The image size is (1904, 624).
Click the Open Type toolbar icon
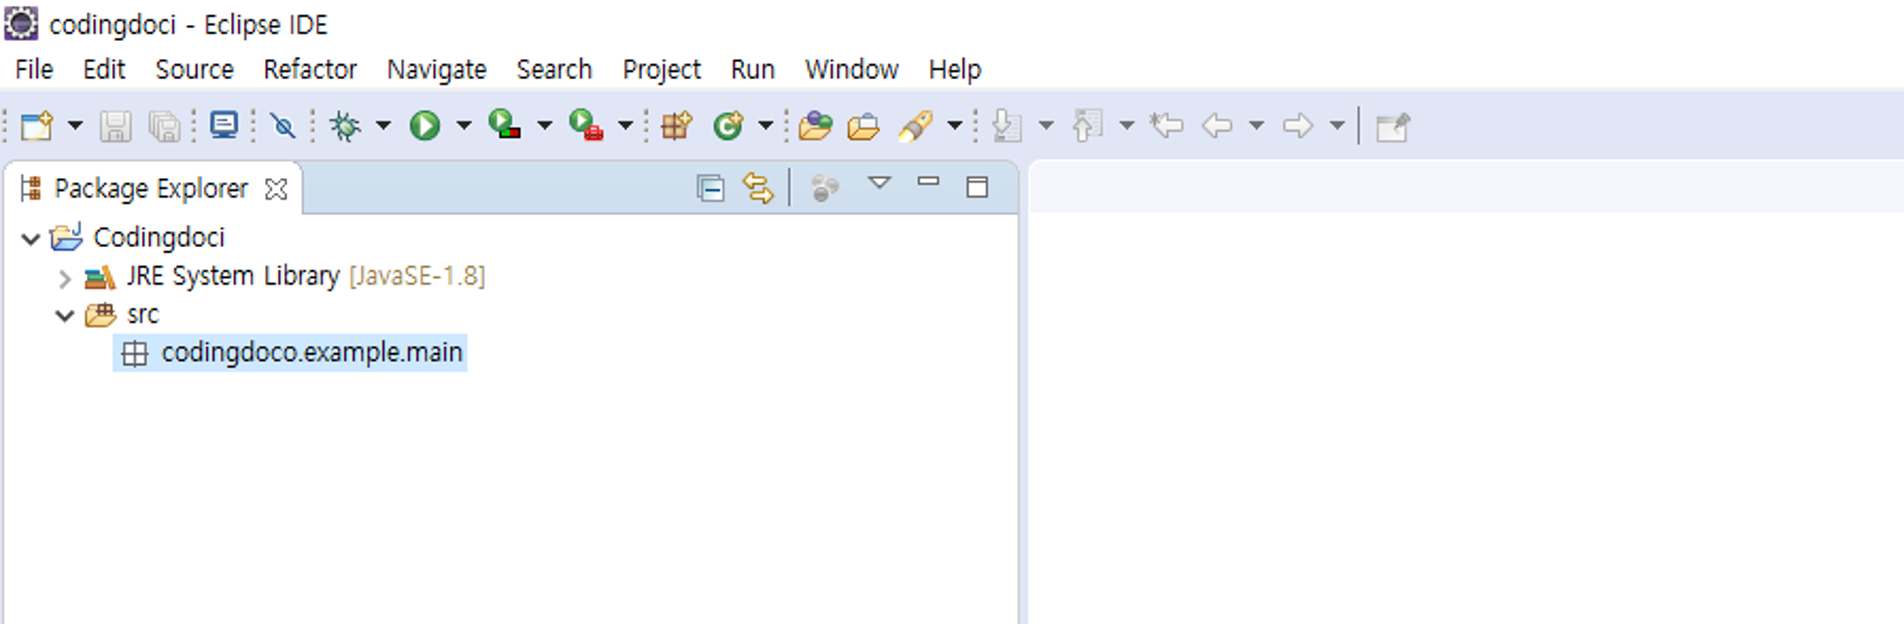[816, 126]
